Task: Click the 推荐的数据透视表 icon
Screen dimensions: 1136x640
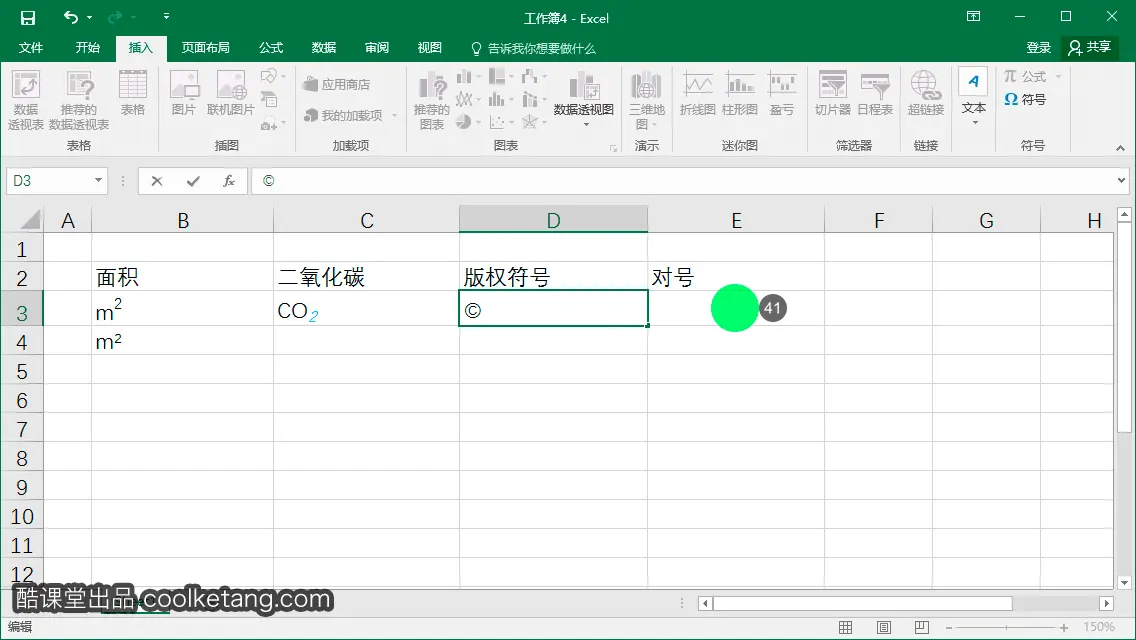Action: point(79,101)
